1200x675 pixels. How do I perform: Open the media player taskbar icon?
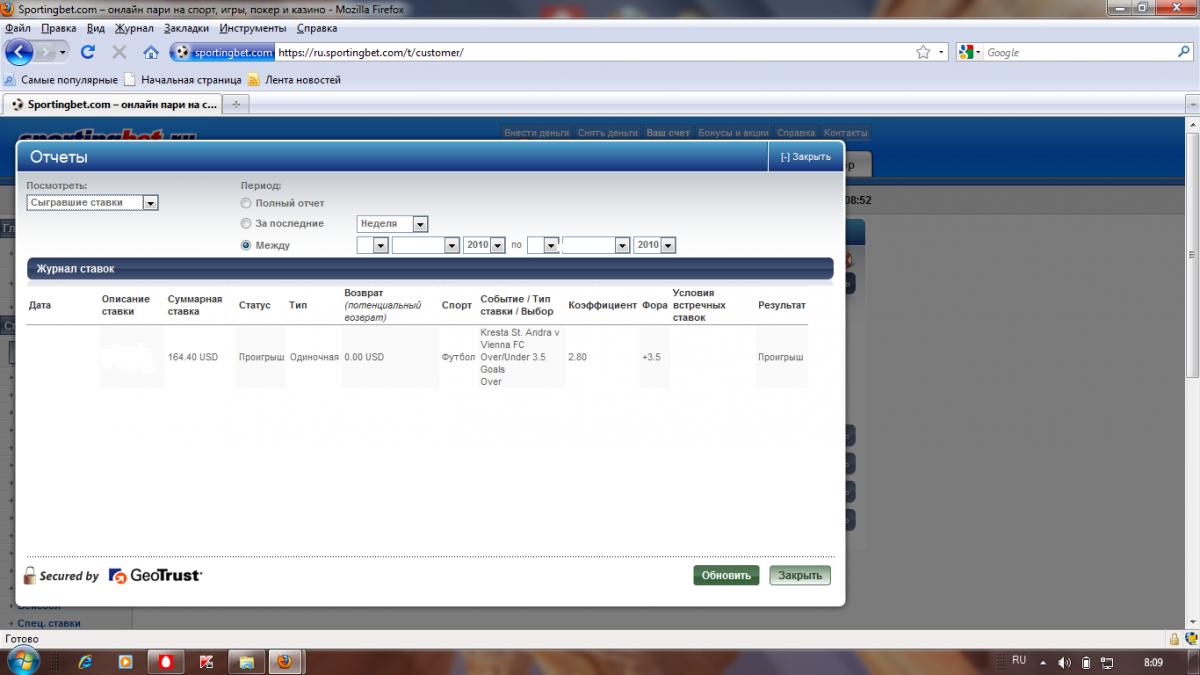125,661
